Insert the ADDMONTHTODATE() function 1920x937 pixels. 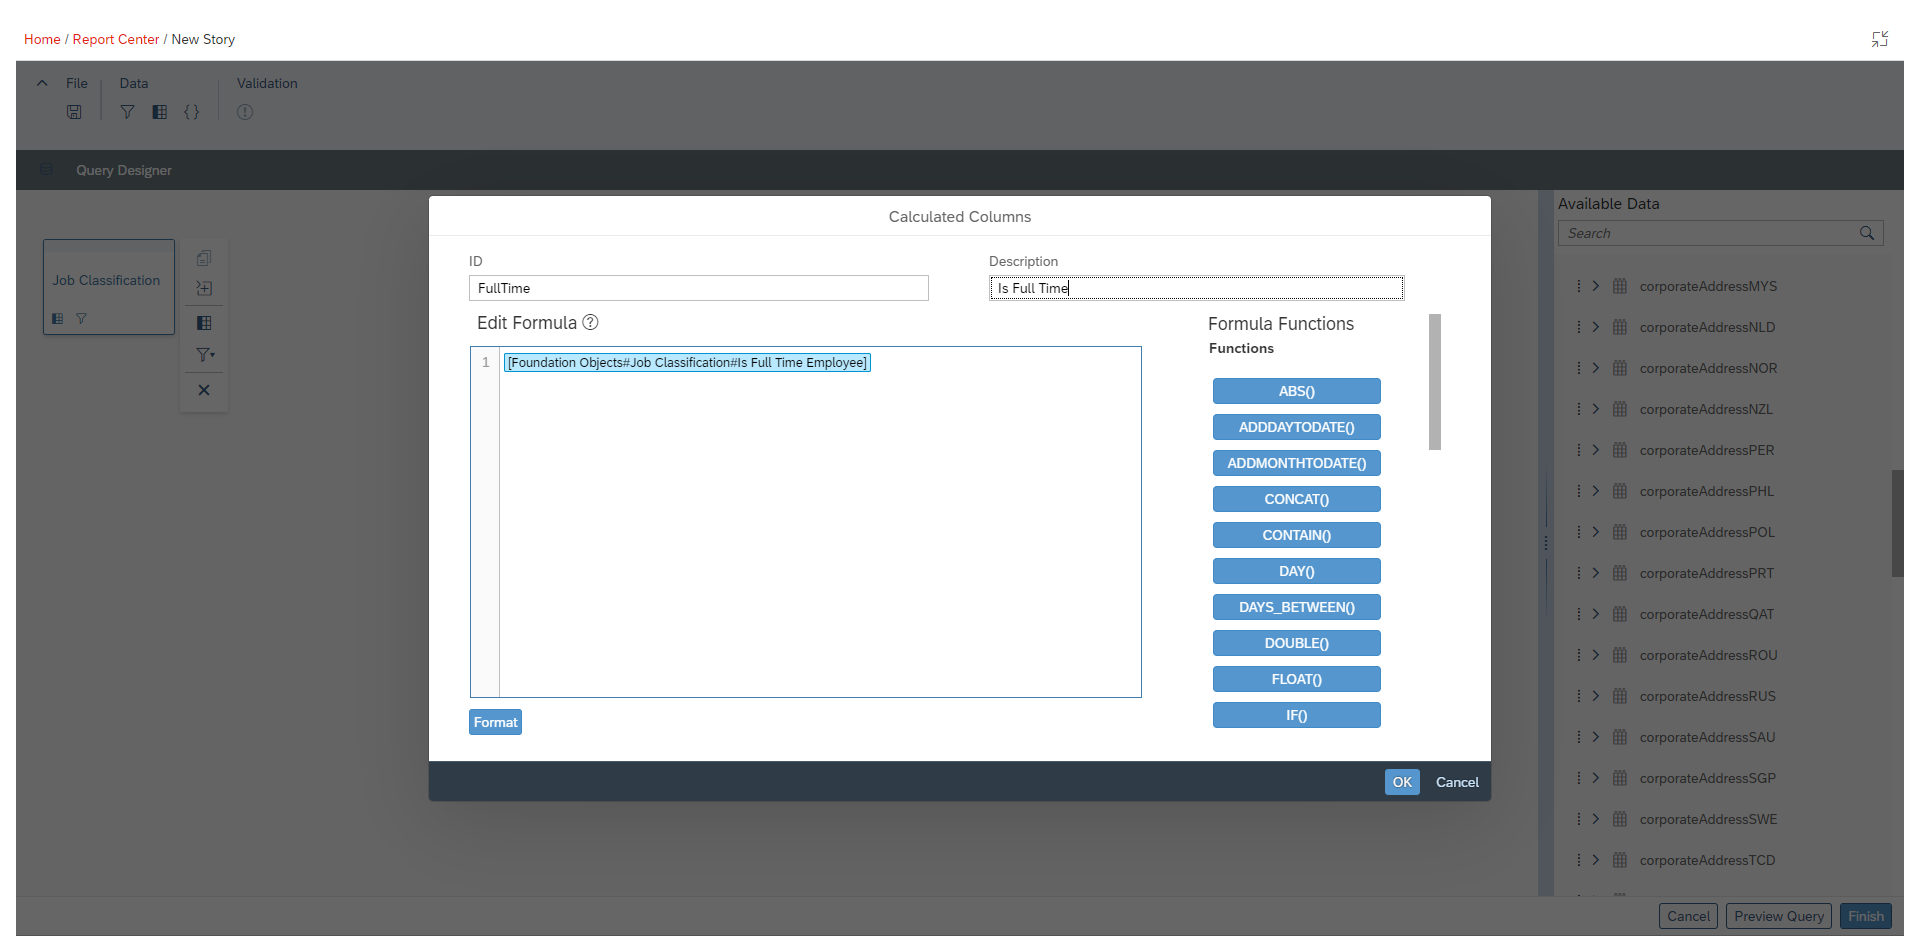tap(1297, 463)
